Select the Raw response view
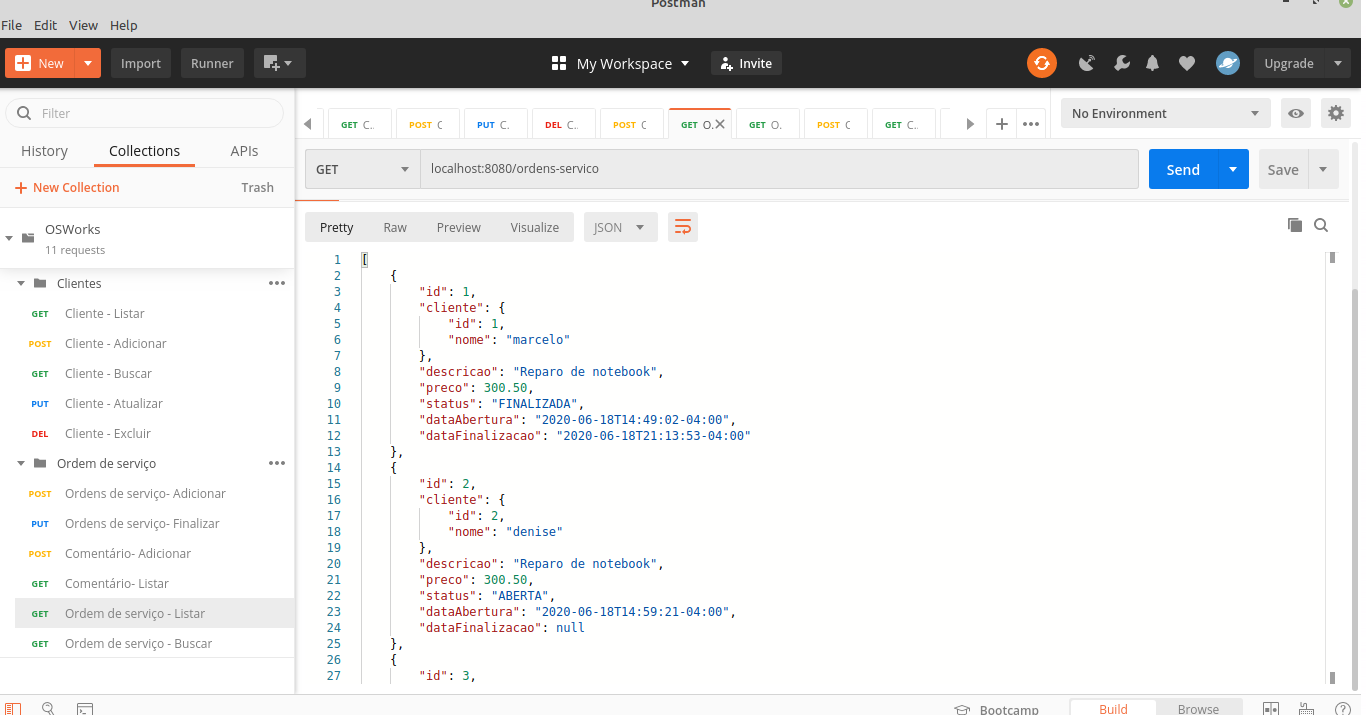The height and width of the screenshot is (715, 1366). point(395,227)
